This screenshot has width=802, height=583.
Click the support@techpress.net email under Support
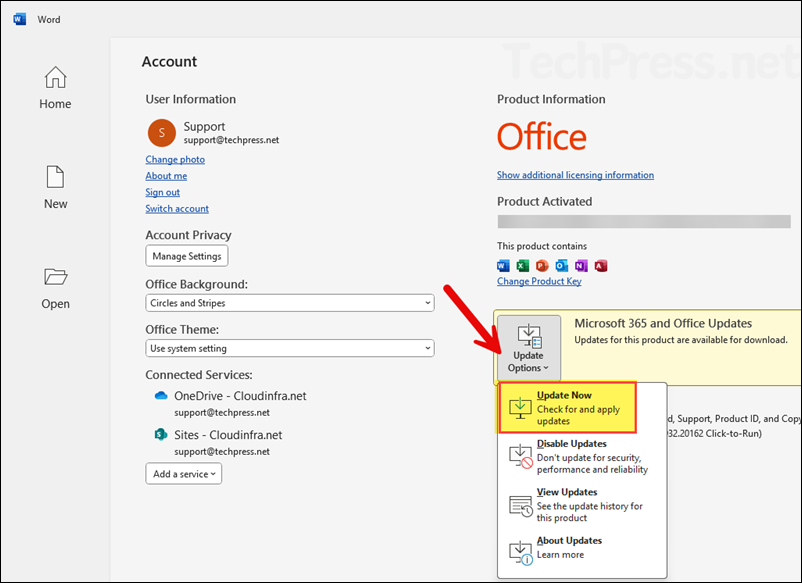click(231, 140)
